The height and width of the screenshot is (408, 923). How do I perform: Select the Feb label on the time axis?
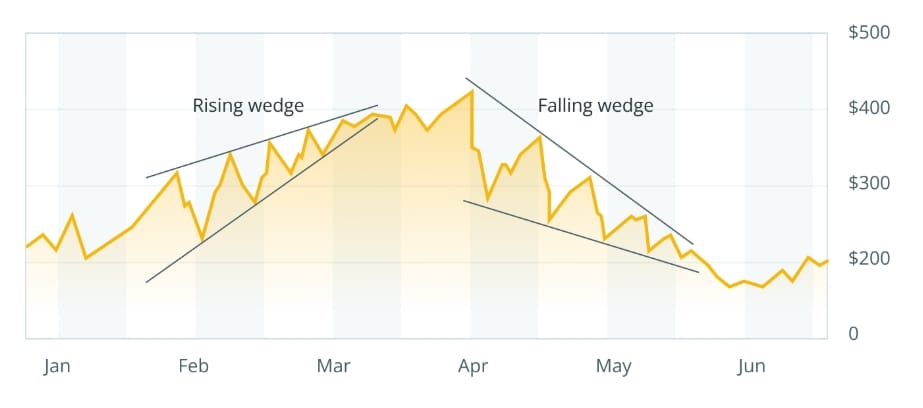tap(193, 367)
